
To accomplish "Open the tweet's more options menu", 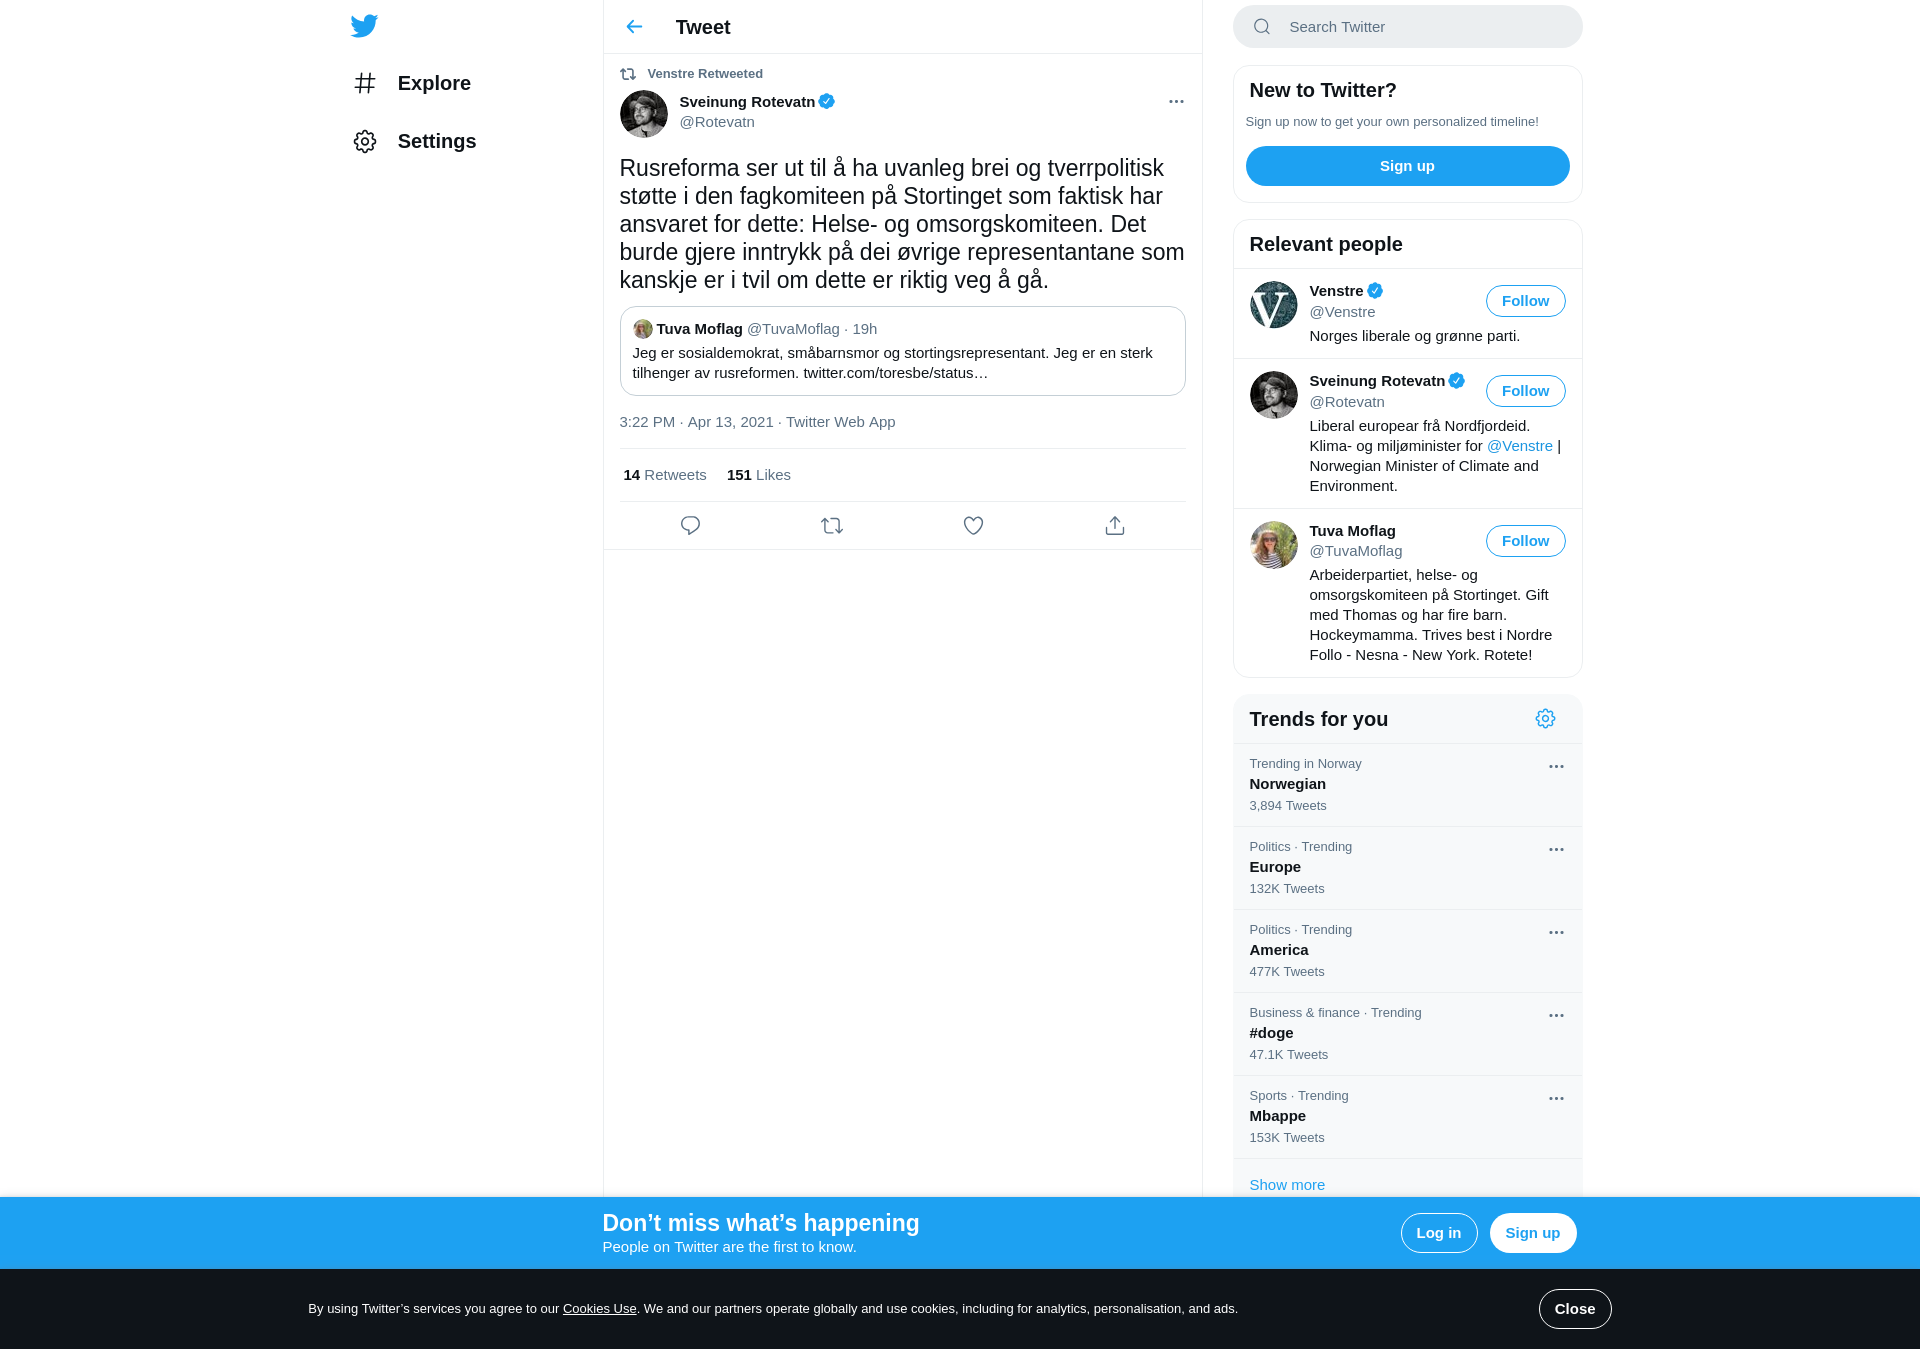I will (x=1176, y=102).
